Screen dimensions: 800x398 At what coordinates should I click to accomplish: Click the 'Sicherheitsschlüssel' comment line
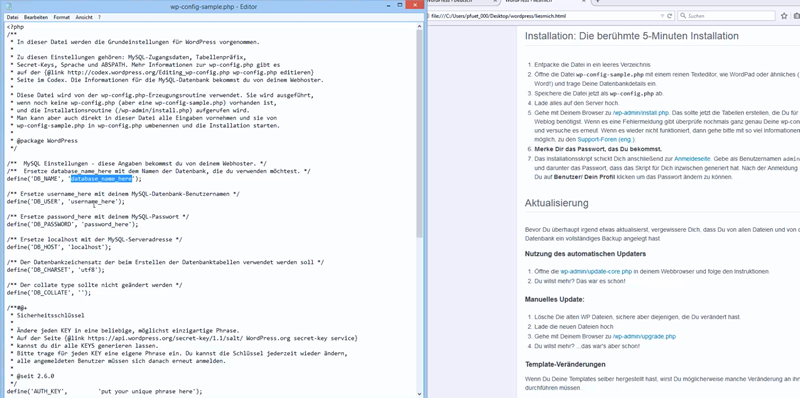point(48,316)
